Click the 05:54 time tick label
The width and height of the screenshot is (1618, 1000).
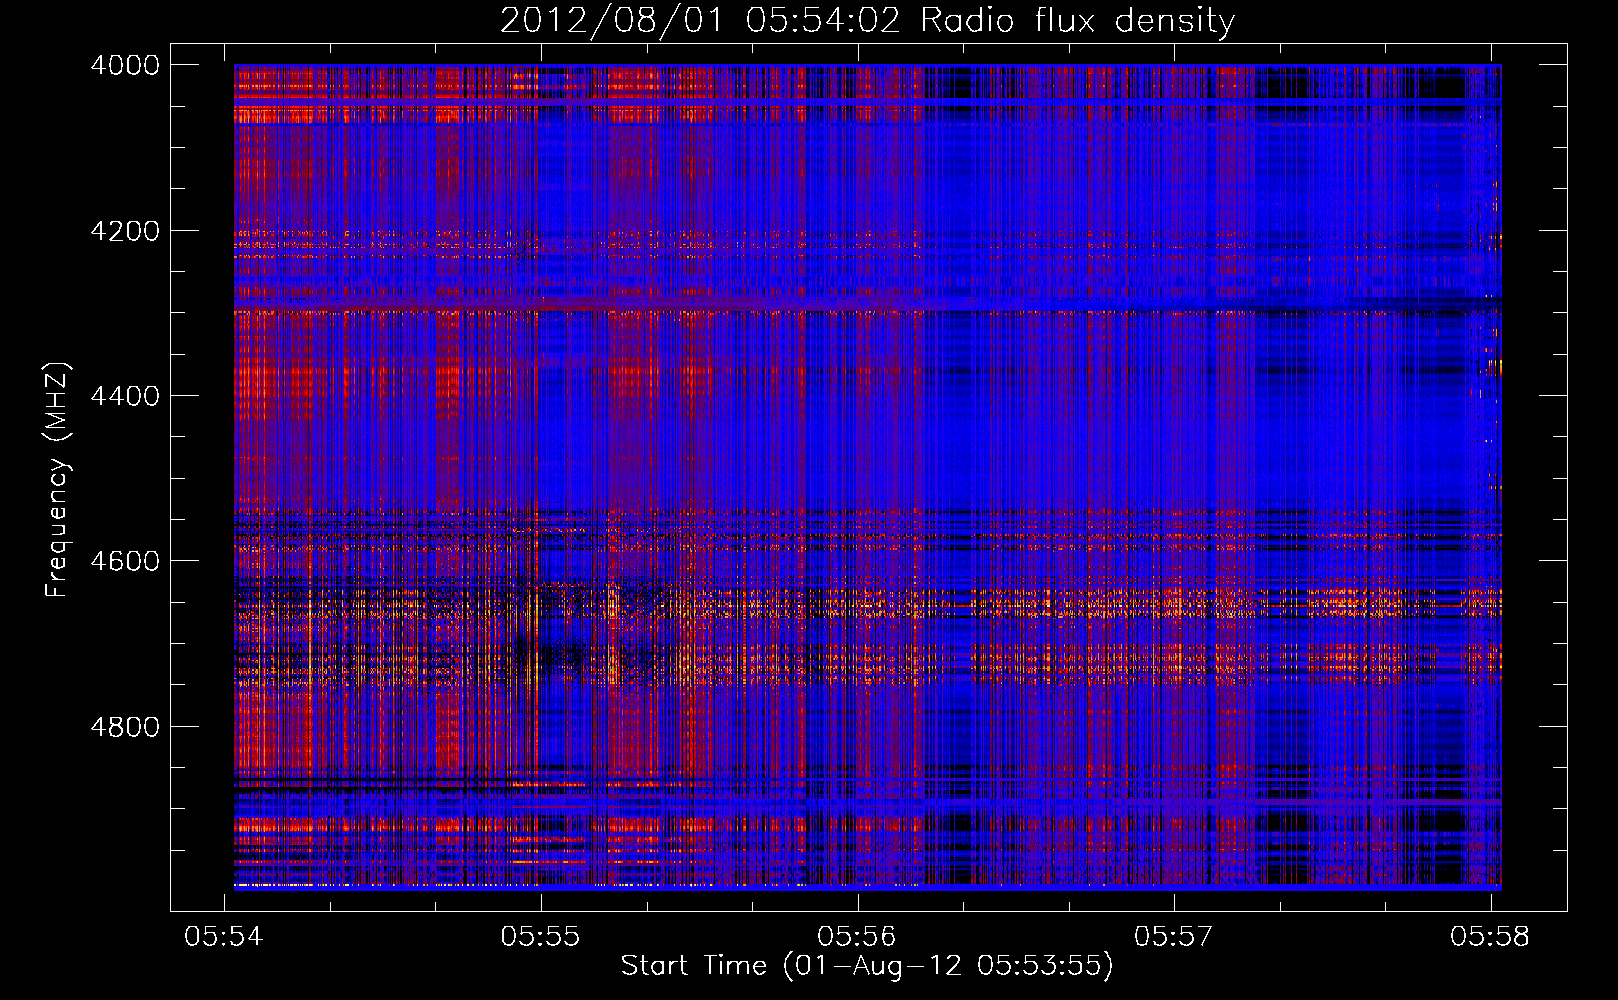(x=224, y=937)
